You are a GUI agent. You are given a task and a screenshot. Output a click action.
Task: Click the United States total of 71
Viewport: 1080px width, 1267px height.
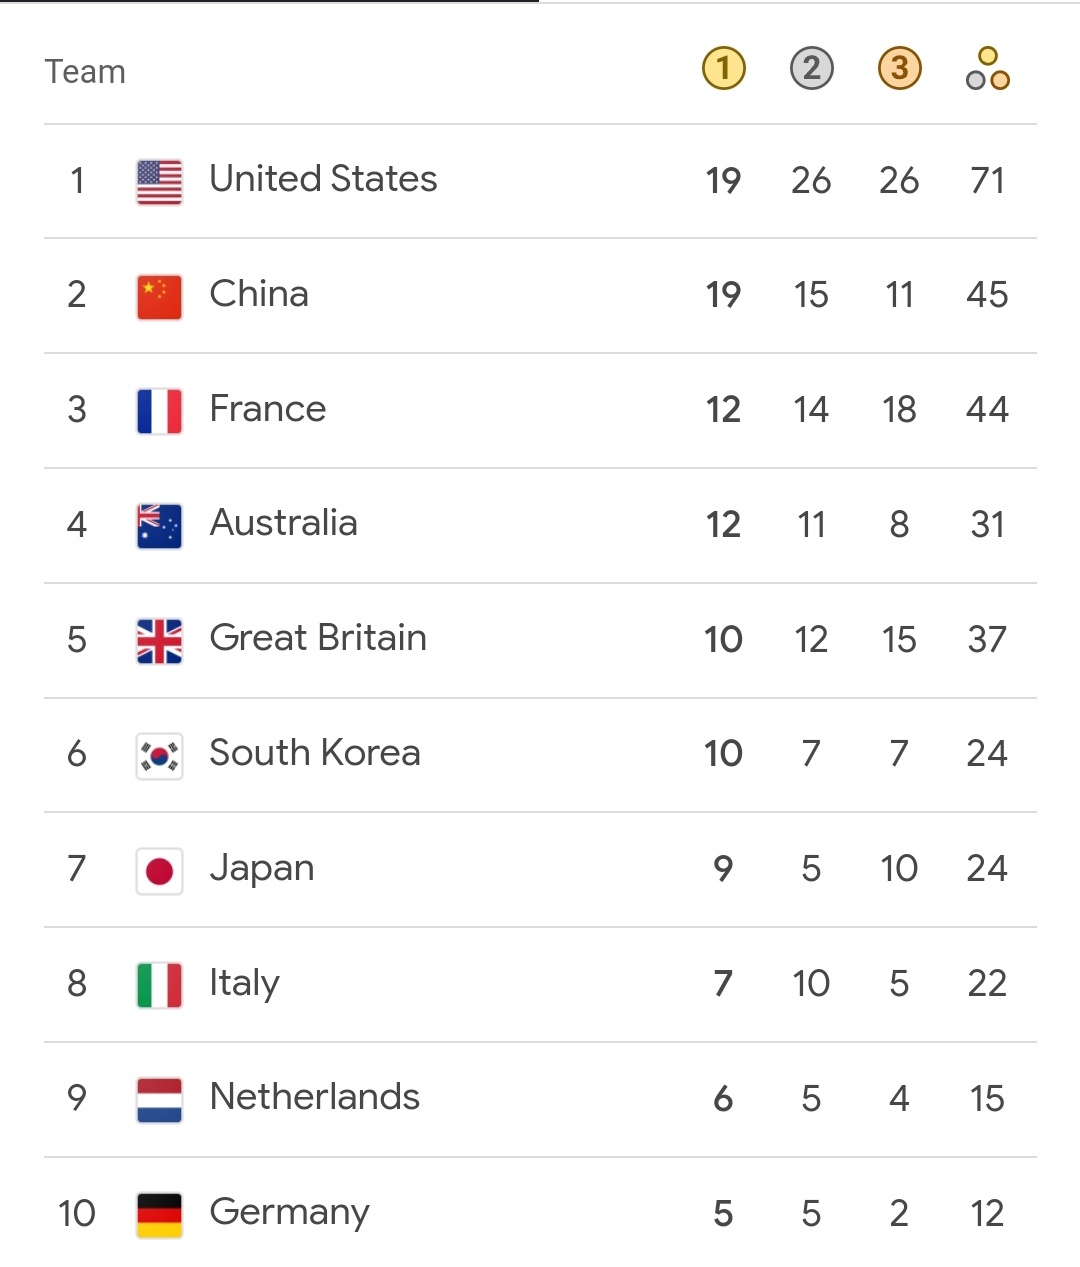tap(987, 181)
